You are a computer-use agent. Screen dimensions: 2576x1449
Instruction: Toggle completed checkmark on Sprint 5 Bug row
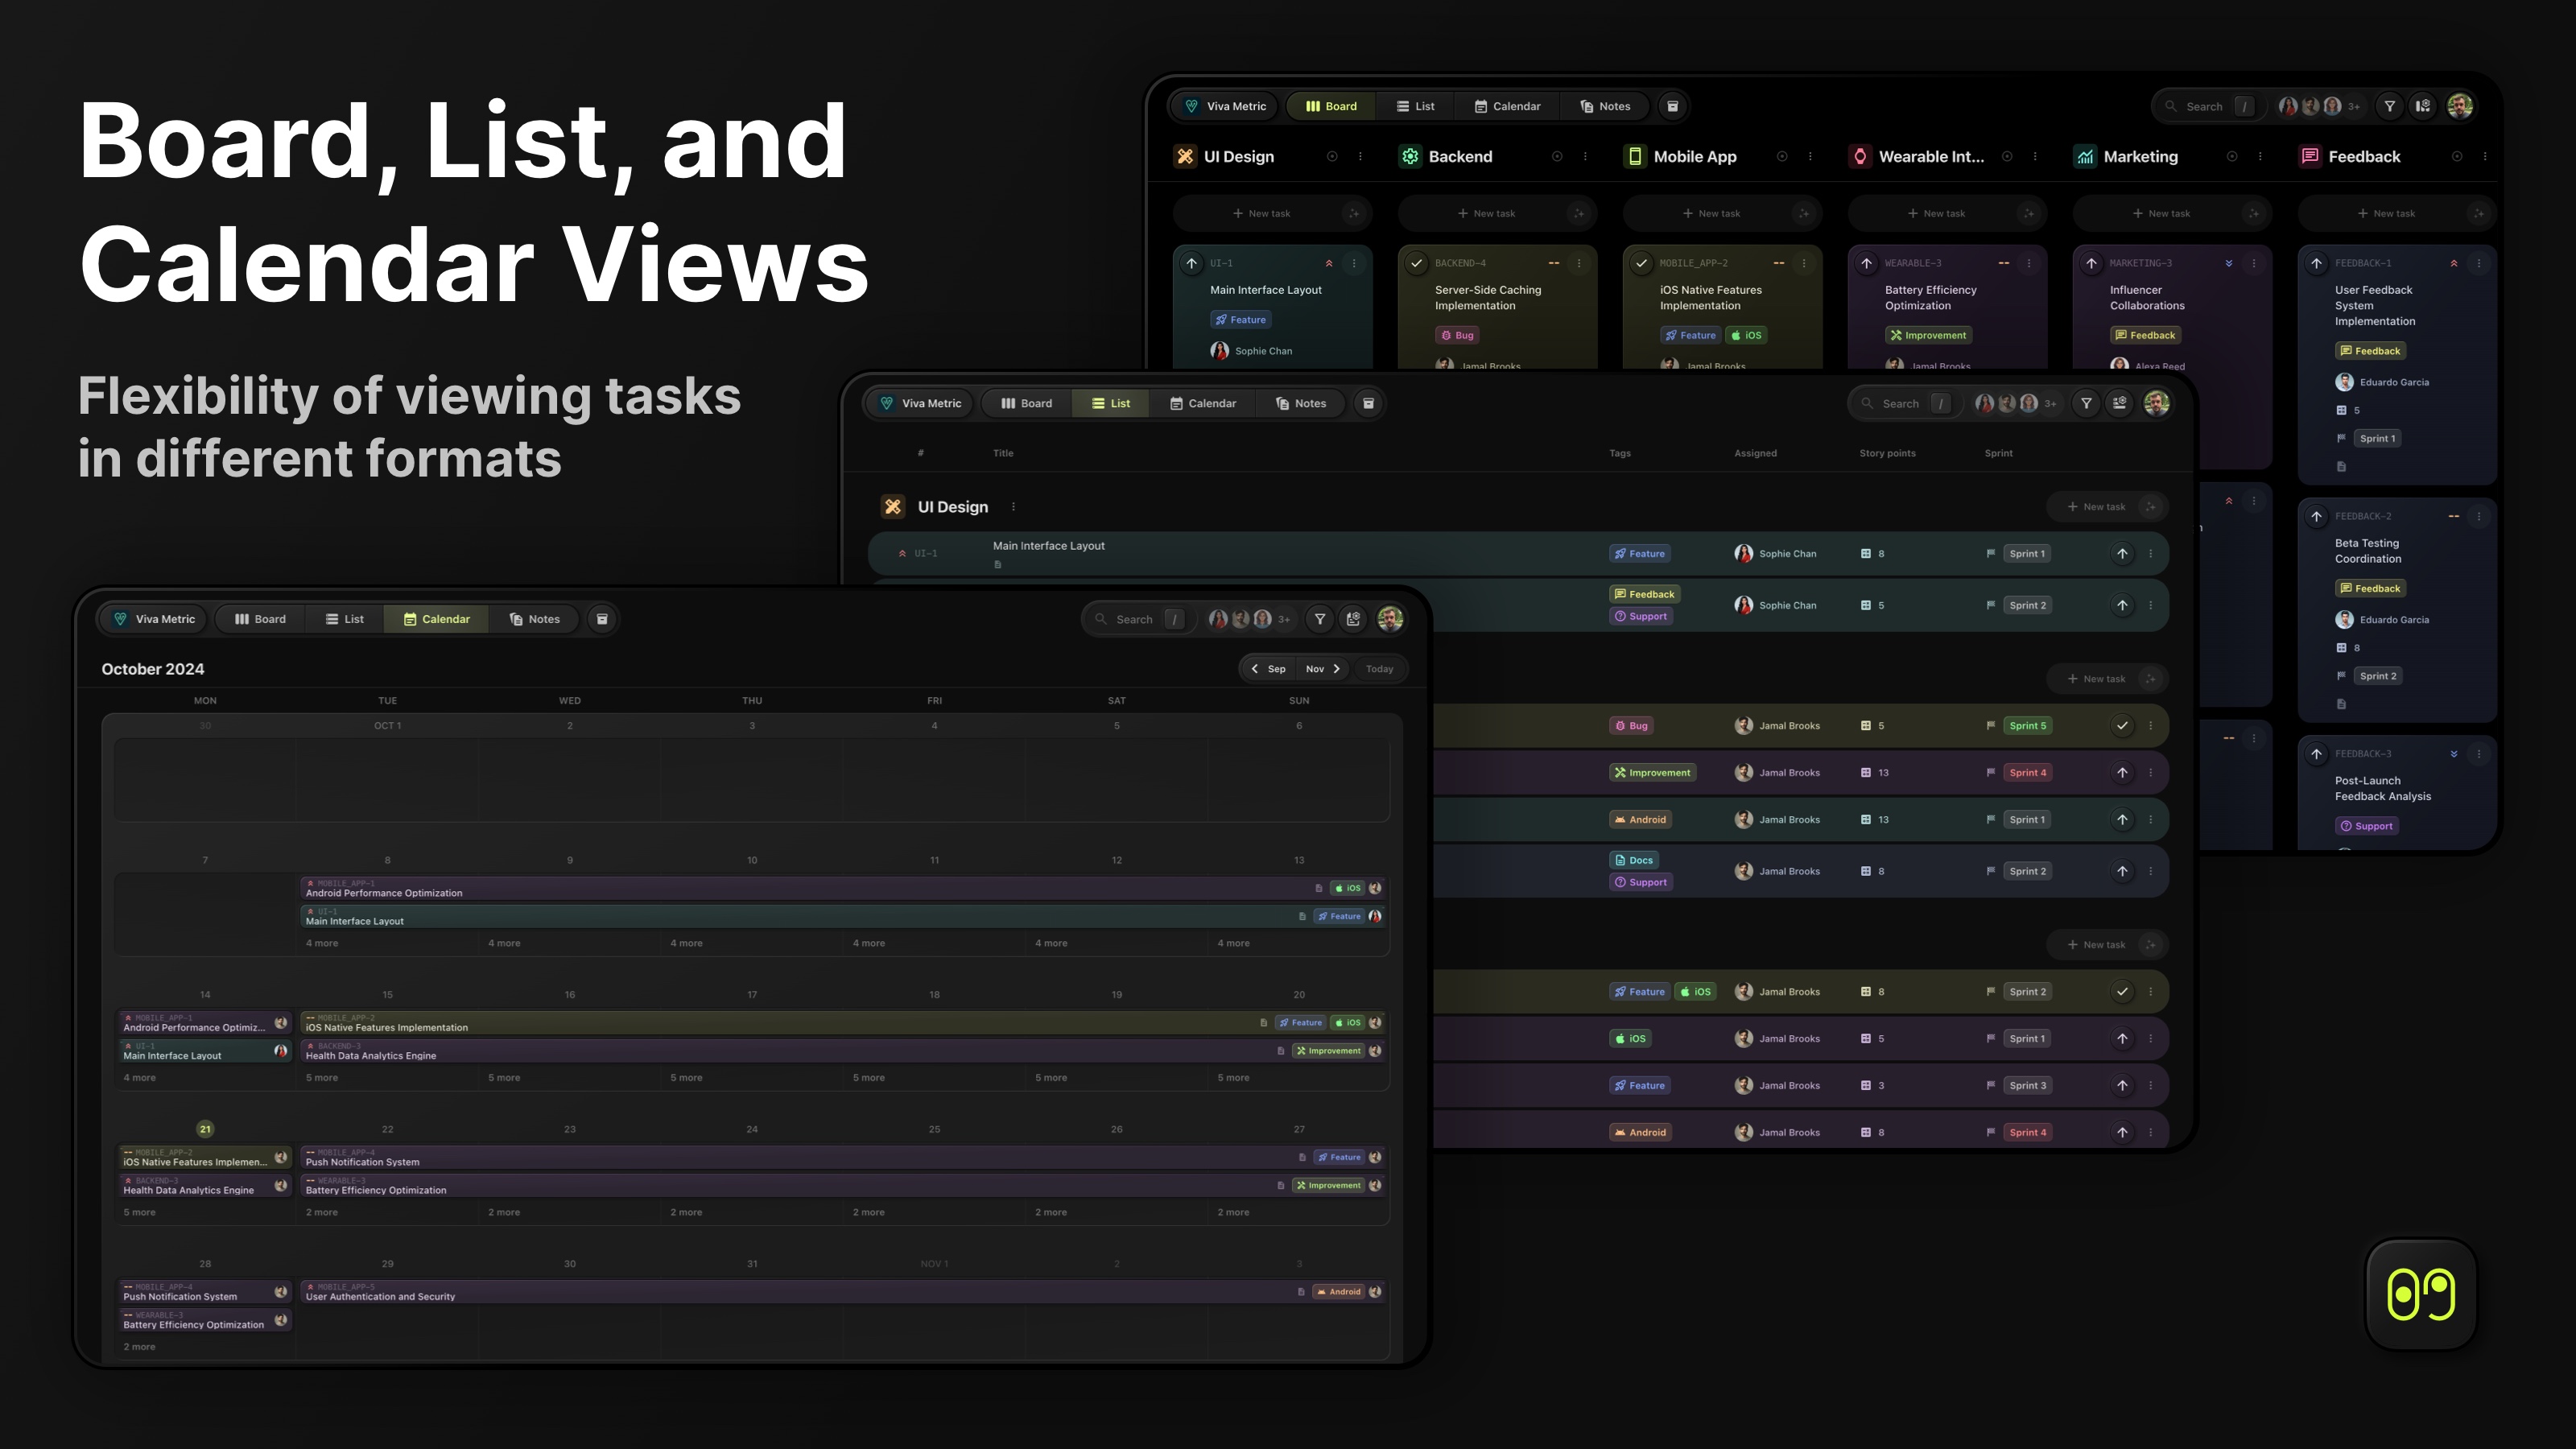(2122, 726)
